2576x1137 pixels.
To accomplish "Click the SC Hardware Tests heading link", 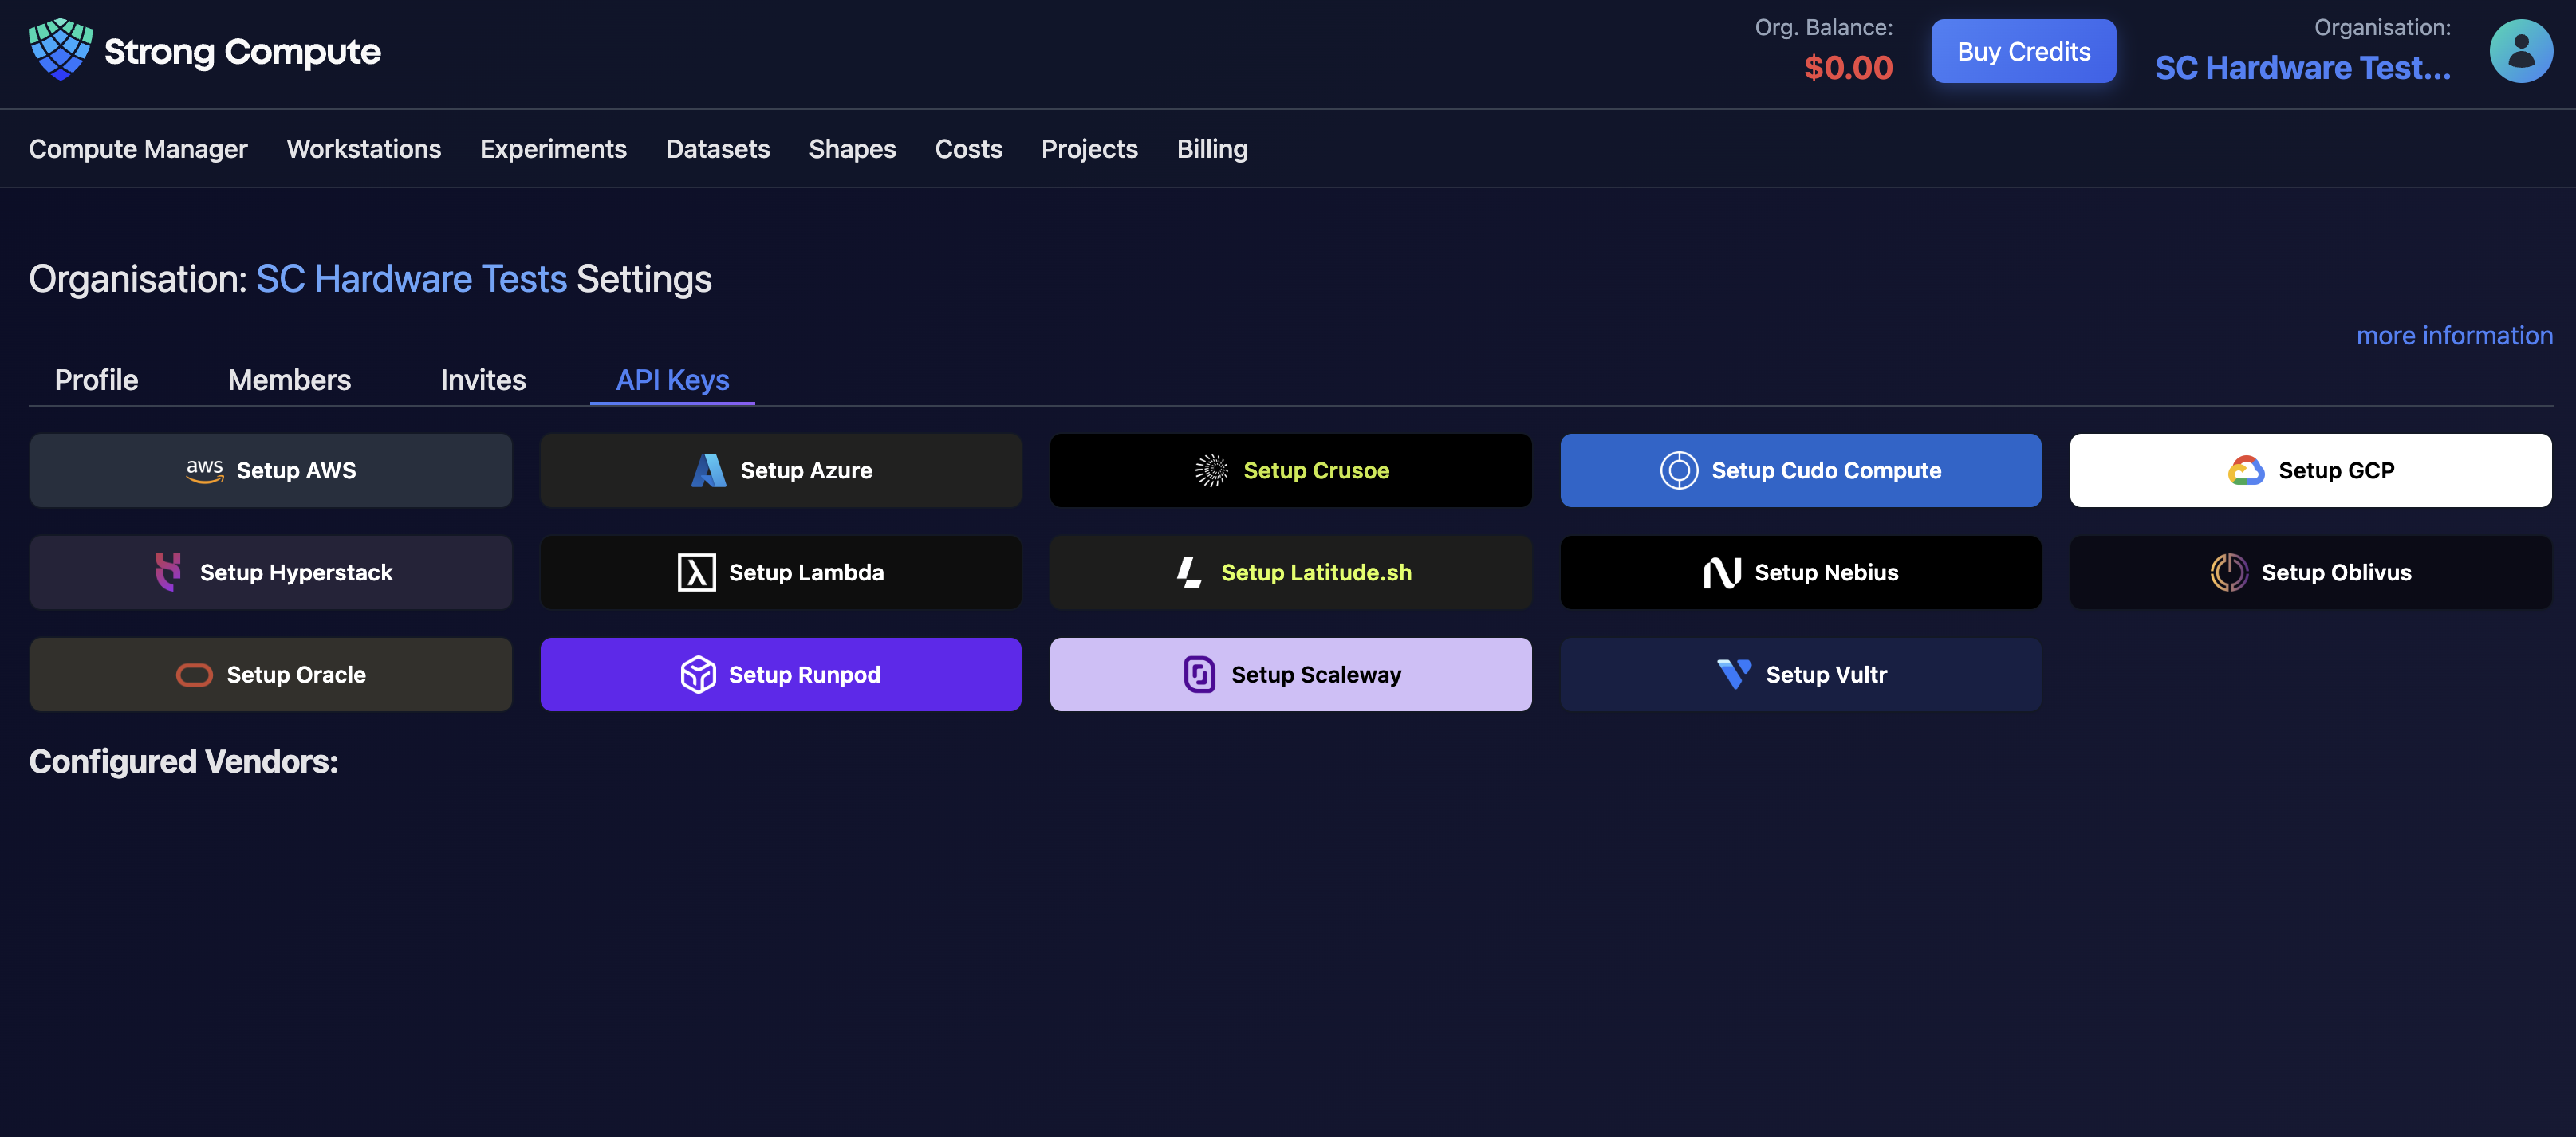I will 411,279.
